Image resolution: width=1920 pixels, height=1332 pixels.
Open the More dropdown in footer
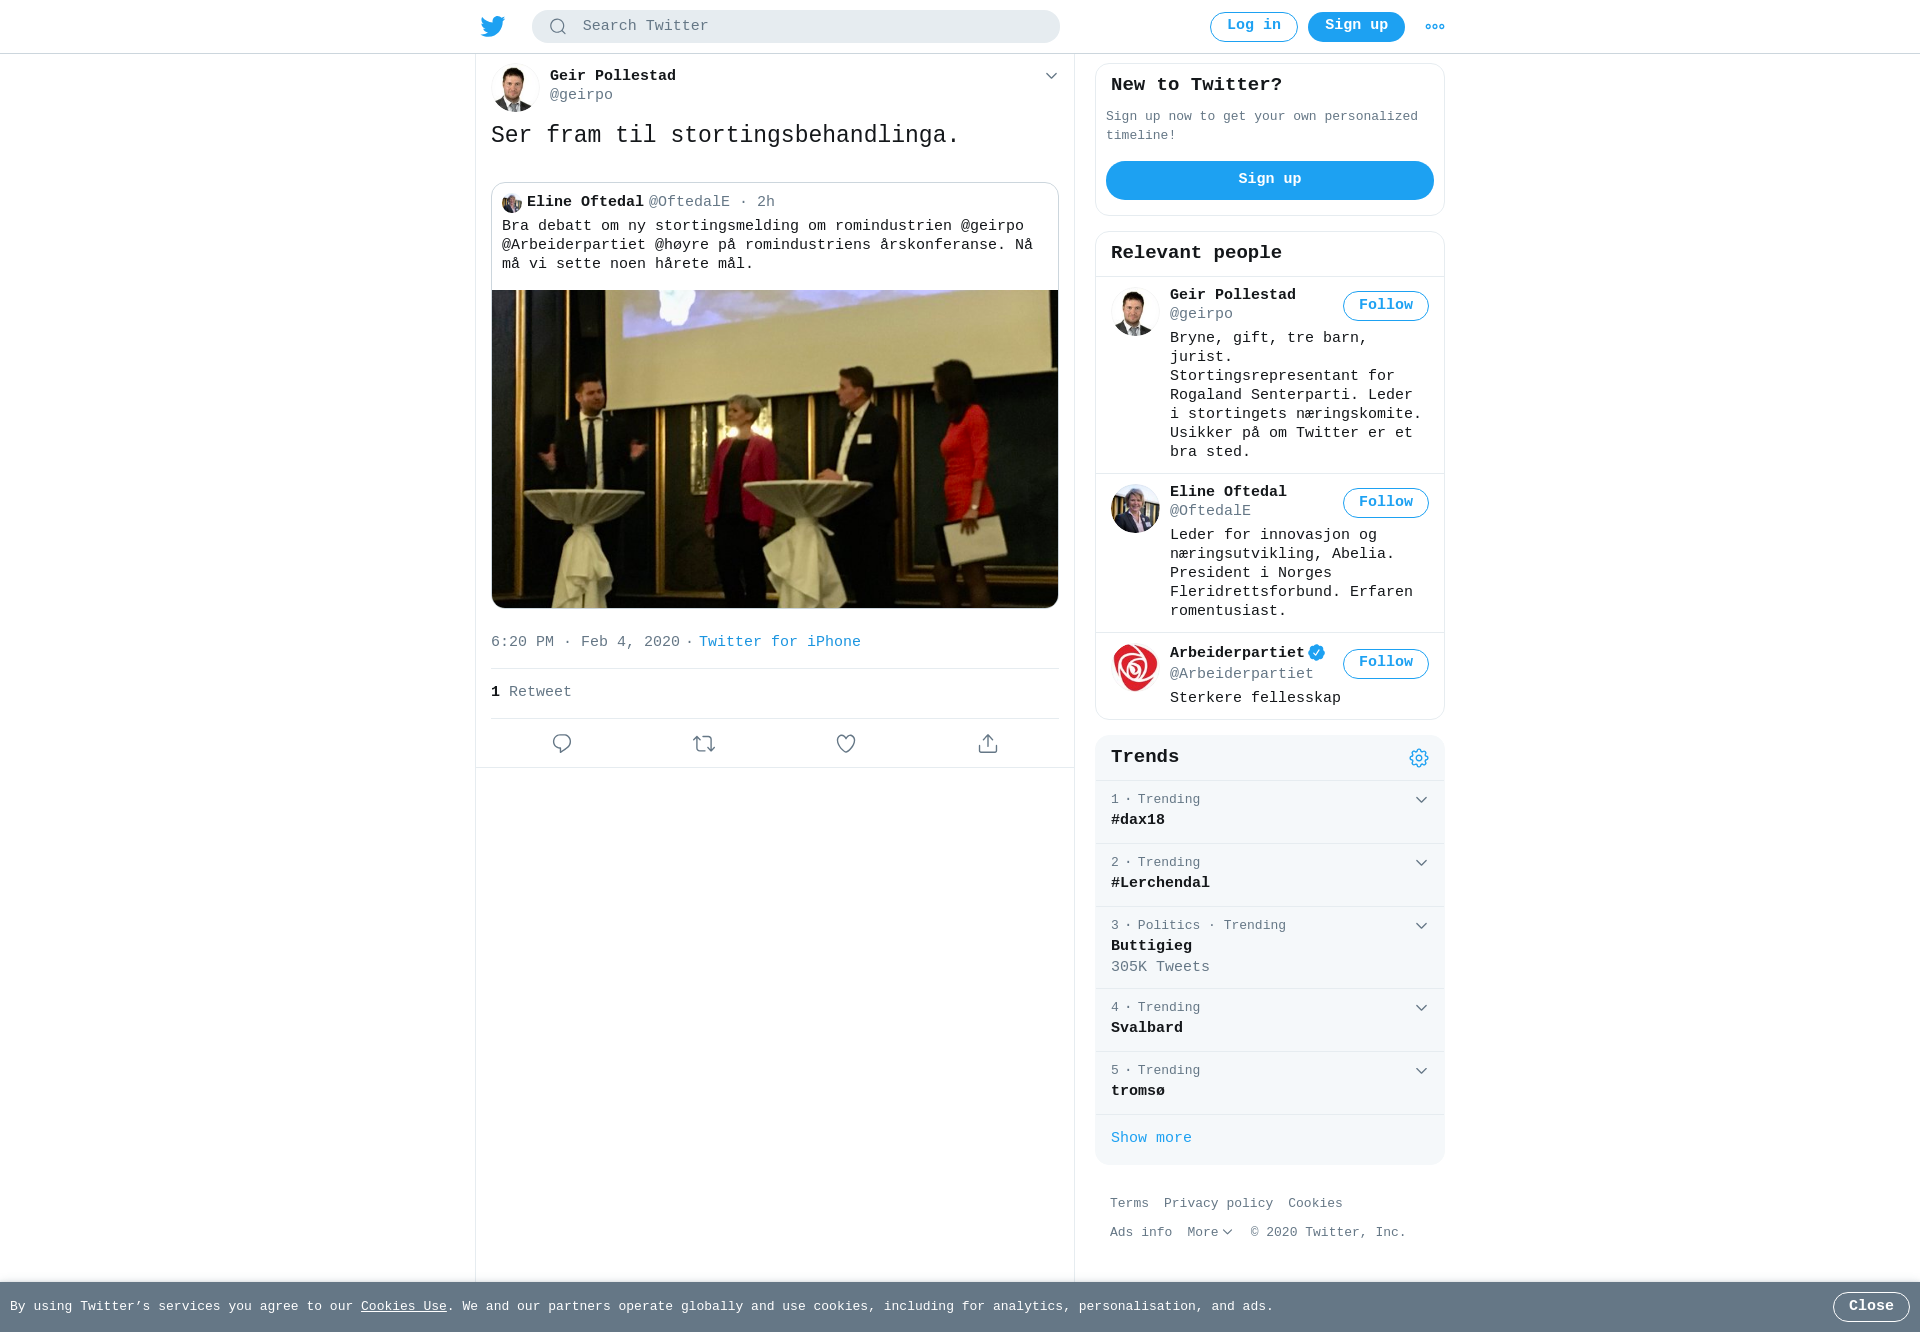click(1210, 1233)
